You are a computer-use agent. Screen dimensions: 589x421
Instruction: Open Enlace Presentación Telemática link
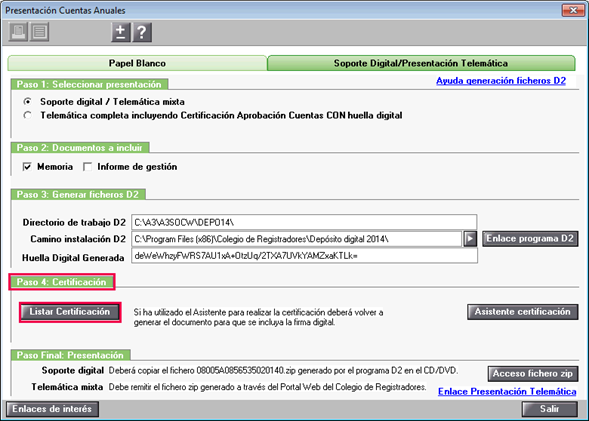(x=507, y=392)
